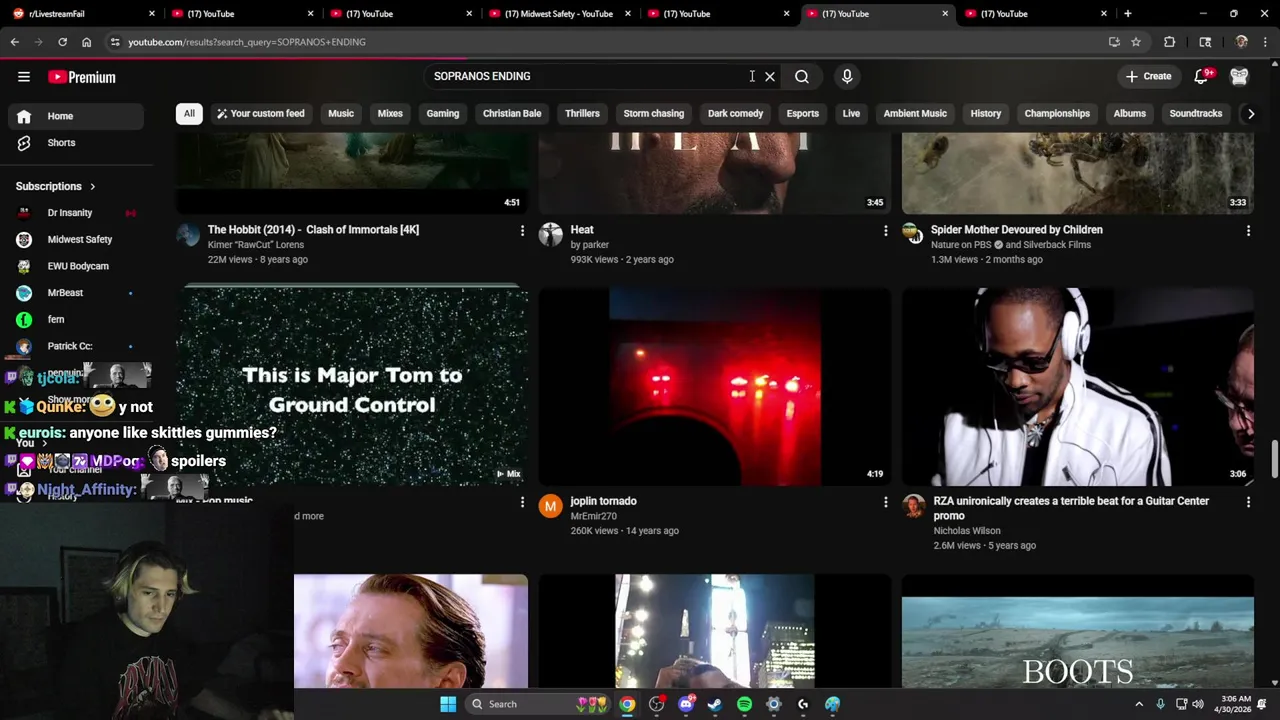The height and width of the screenshot is (720, 1280).
Task: Open options menu for RZA video
Action: tap(1248, 502)
